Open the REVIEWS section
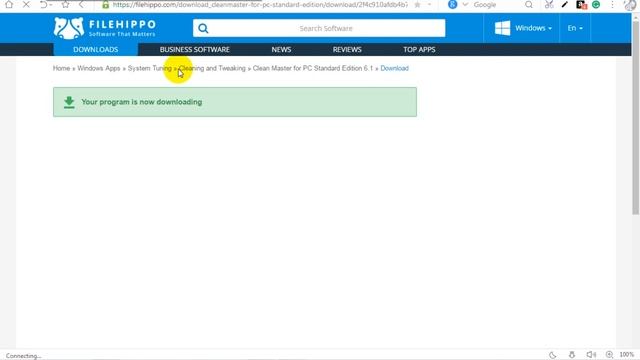Screen dimensions: 640x360 347,49
